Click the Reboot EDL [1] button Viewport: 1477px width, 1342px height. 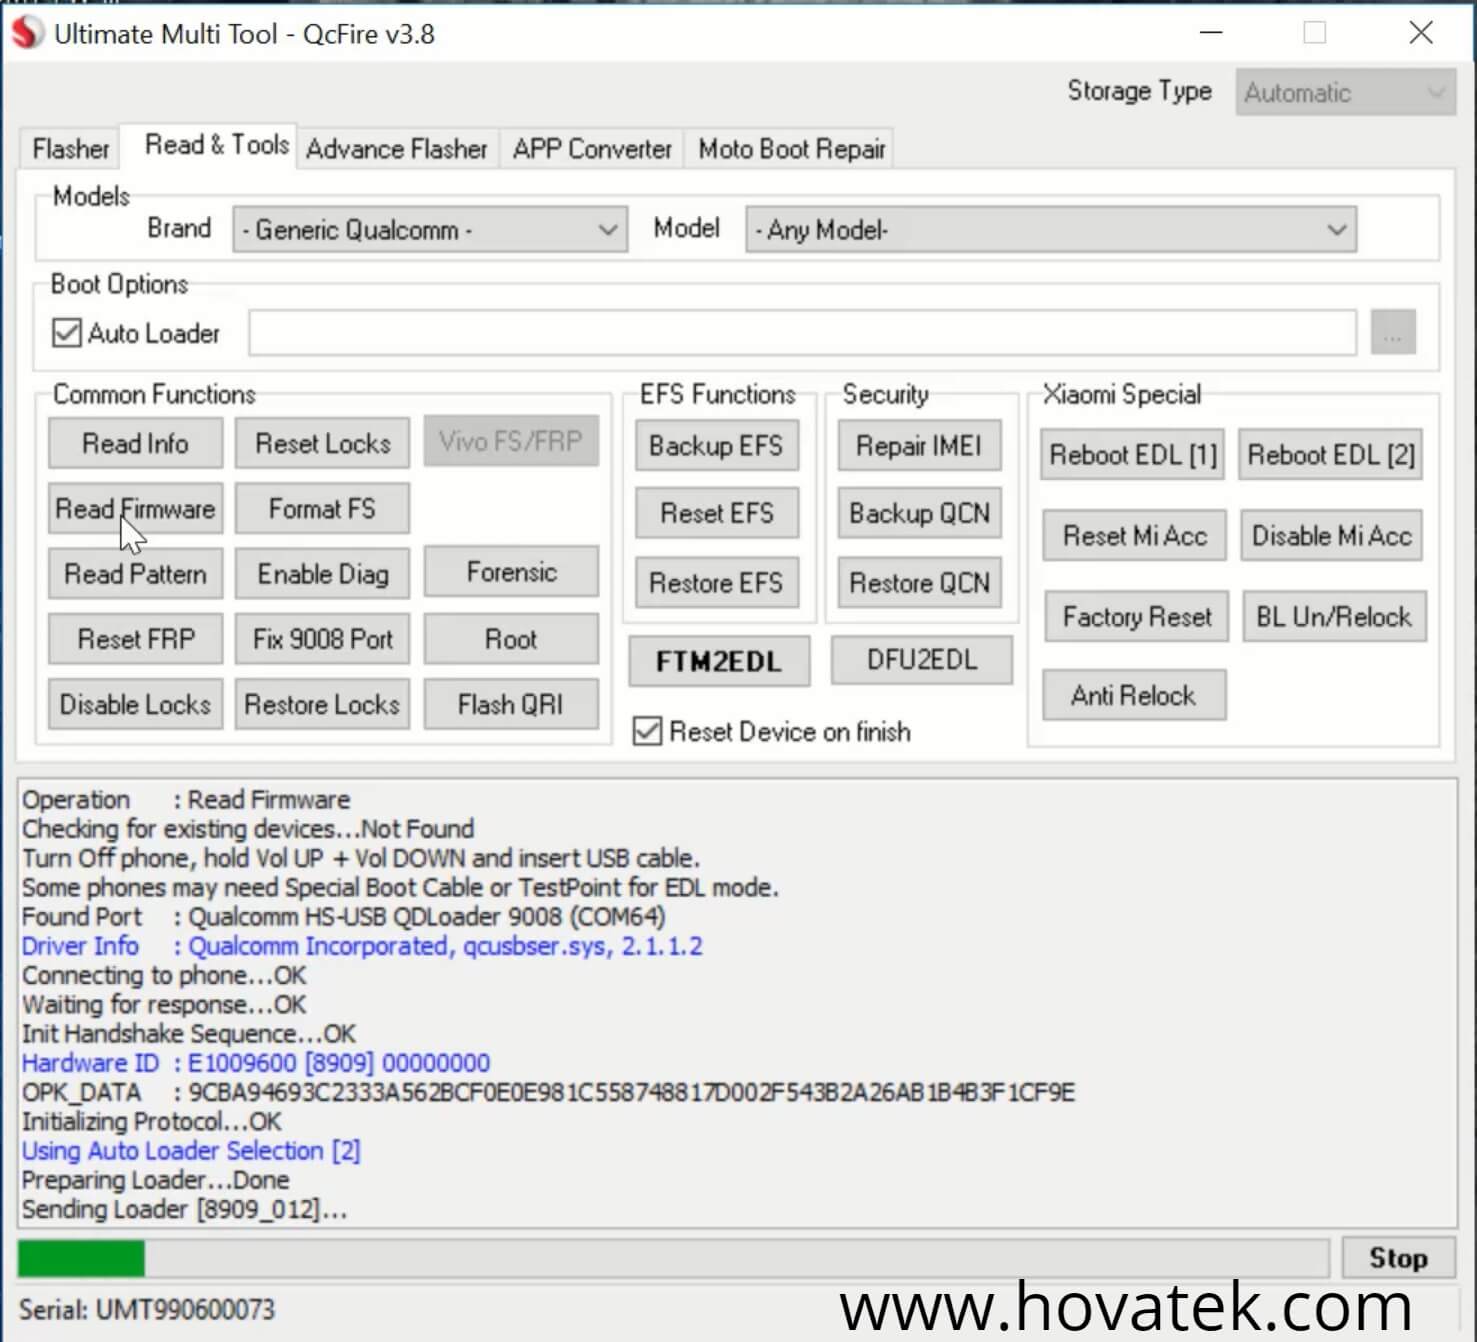click(x=1133, y=455)
